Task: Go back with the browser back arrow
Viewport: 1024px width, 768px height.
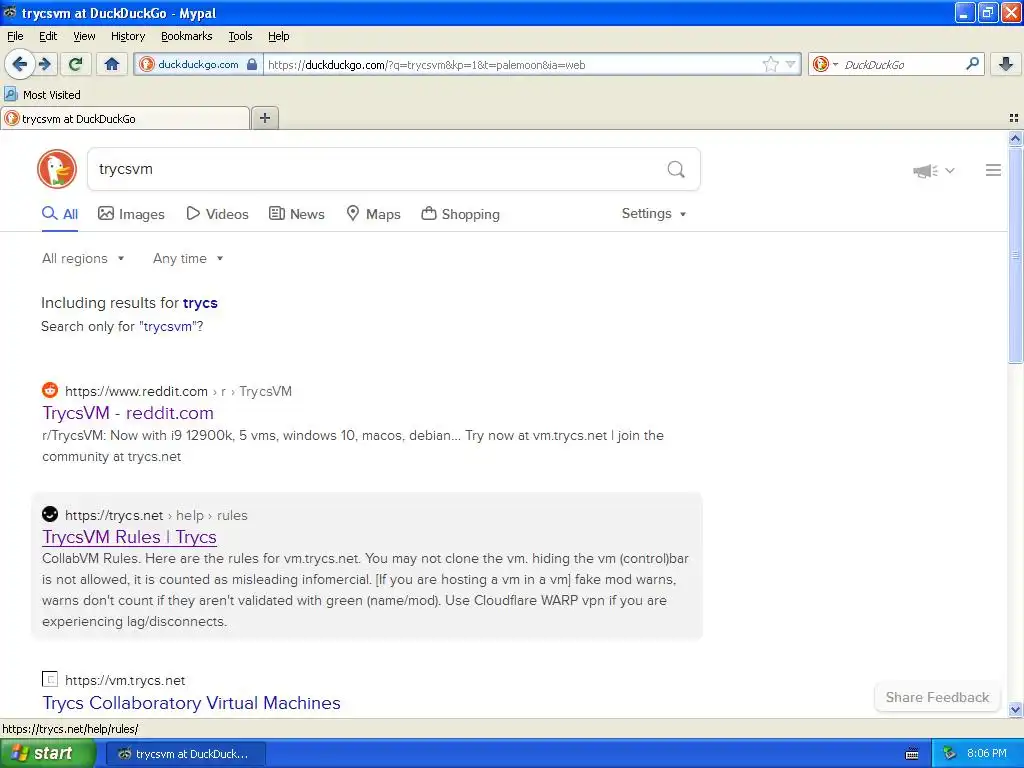Action: tap(19, 64)
